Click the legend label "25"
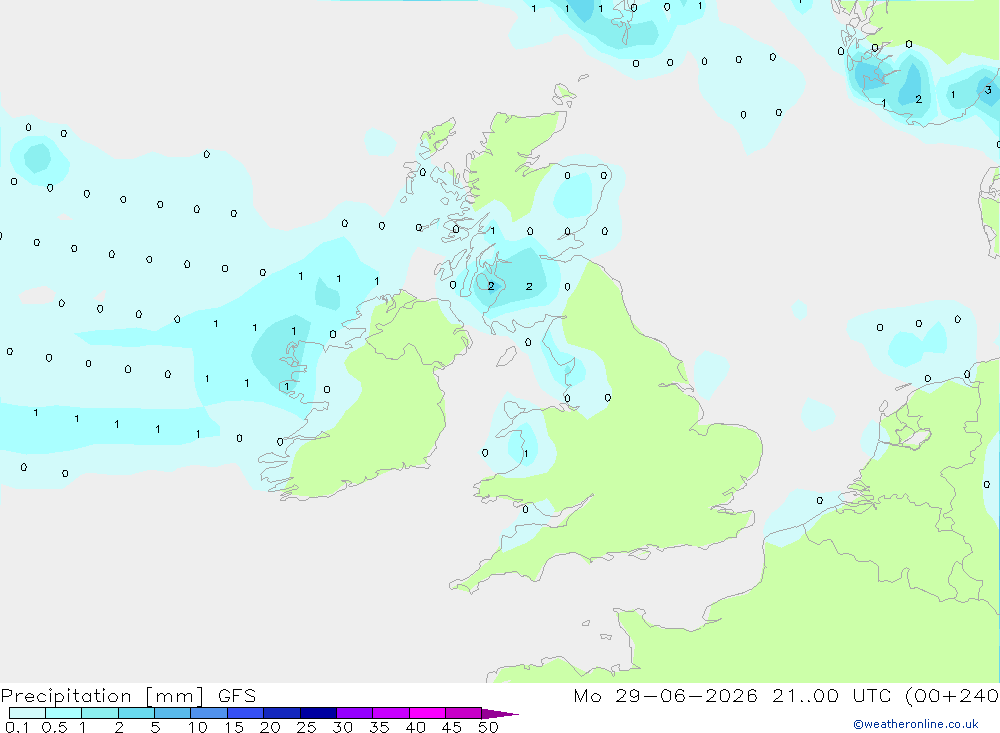1000x733 pixels. pyautogui.click(x=306, y=727)
